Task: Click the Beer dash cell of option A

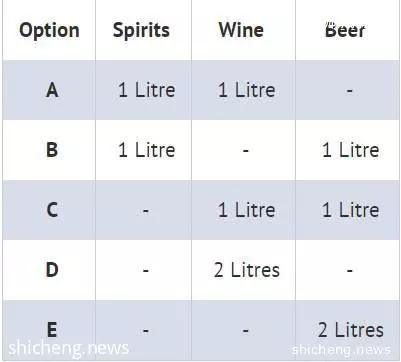Action: 349,90
